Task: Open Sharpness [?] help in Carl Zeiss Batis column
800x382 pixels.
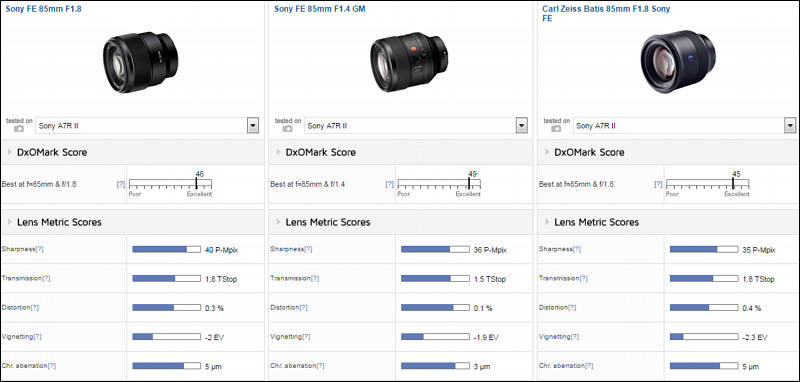Action: (x=577, y=249)
